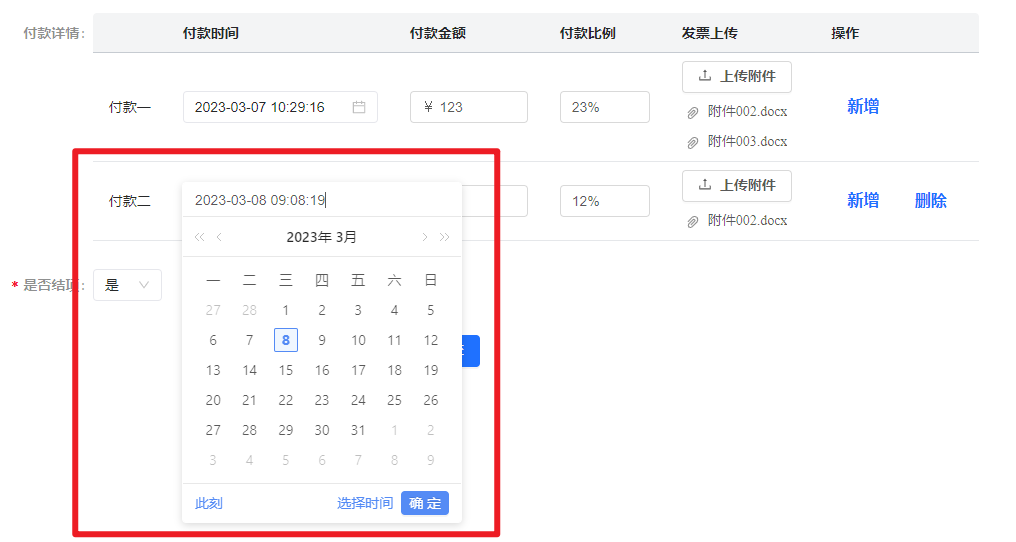
Task: Open month picker via 3月 header
Action: point(346,237)
